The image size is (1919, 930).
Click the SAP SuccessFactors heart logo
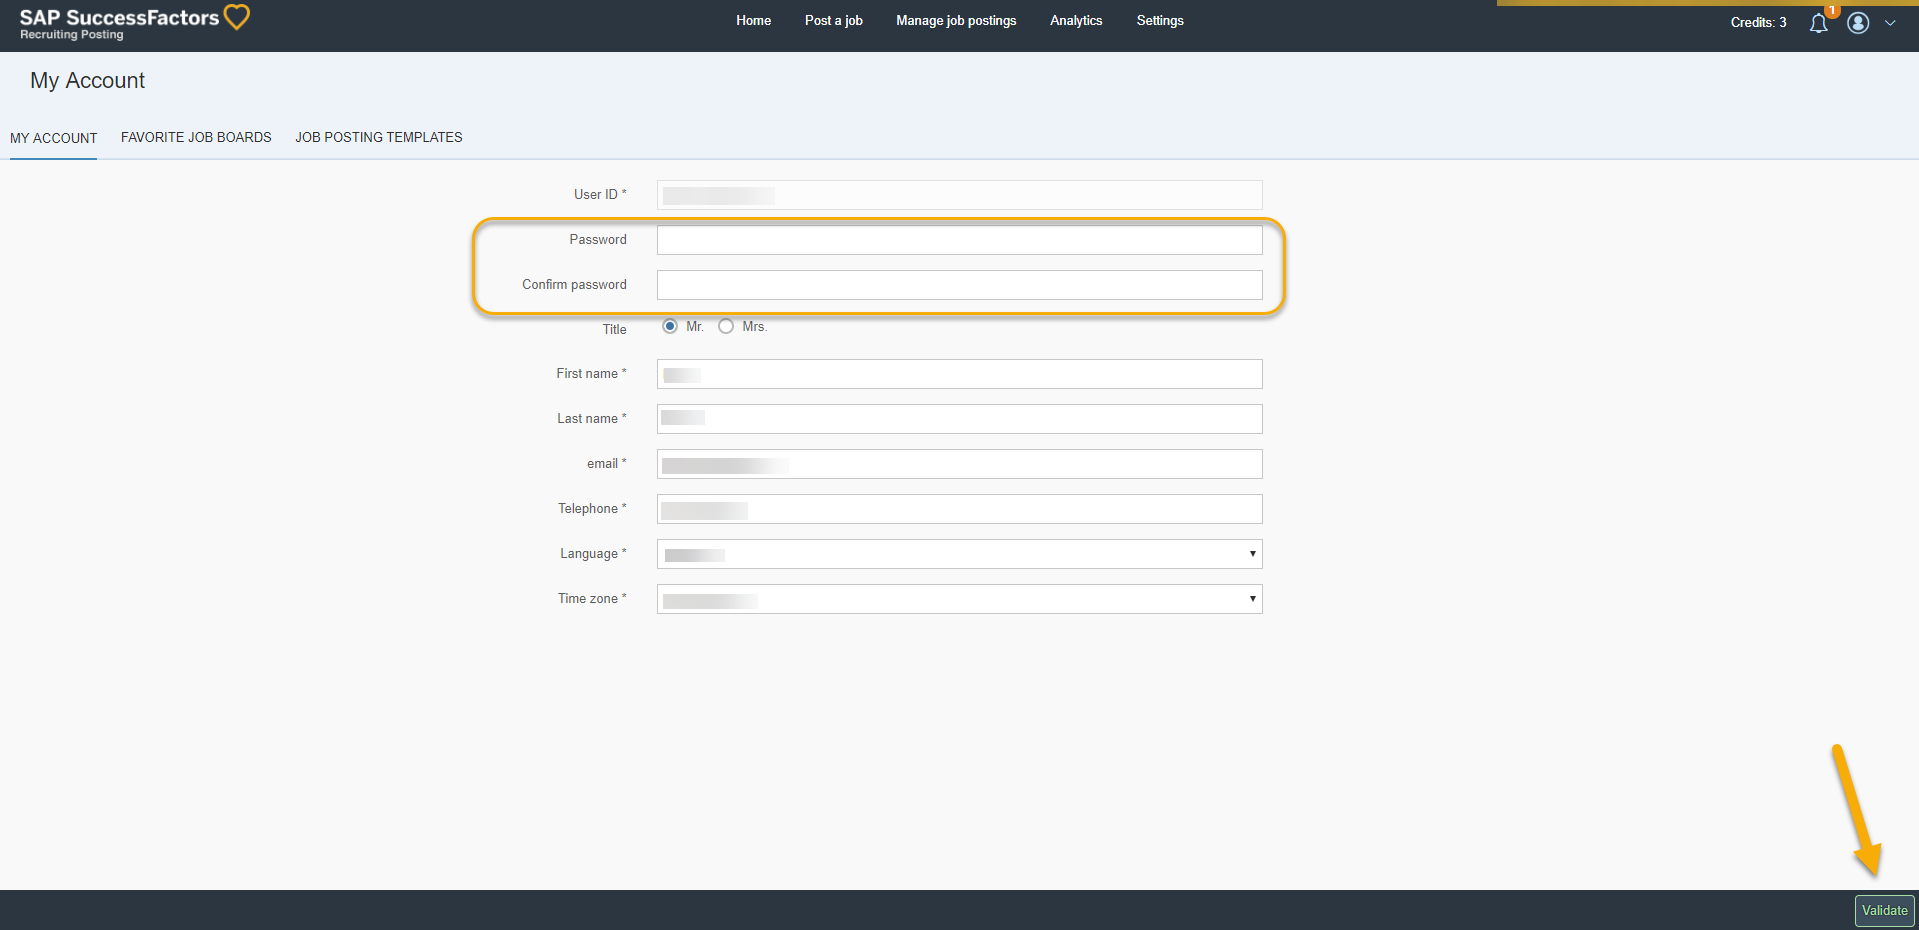(236, 17)
